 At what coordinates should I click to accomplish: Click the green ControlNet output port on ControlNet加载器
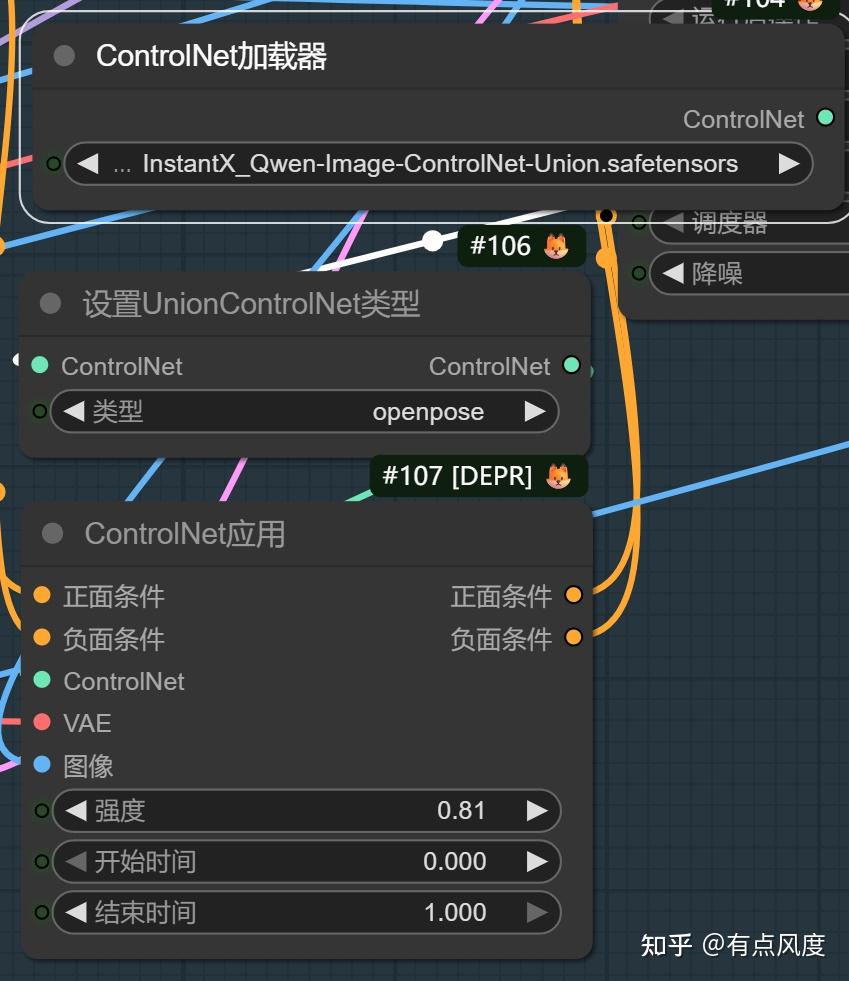(826, 118)
